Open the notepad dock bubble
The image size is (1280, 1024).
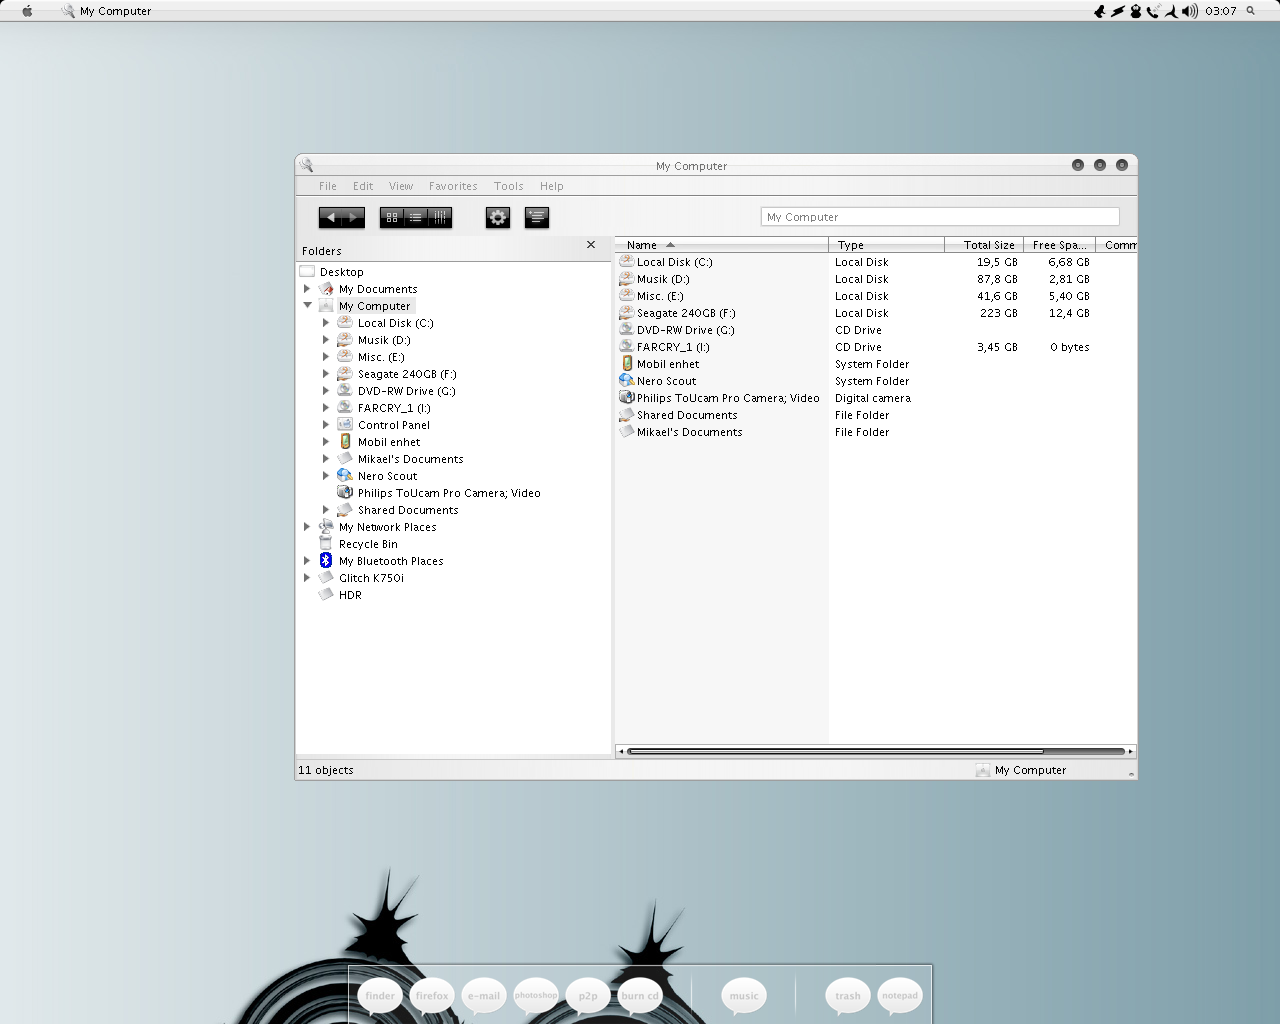[900, 995]
